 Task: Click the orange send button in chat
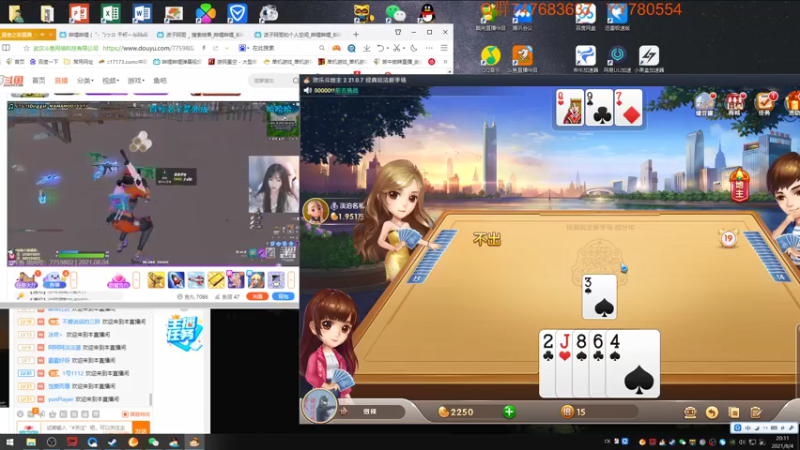[140, 428]
